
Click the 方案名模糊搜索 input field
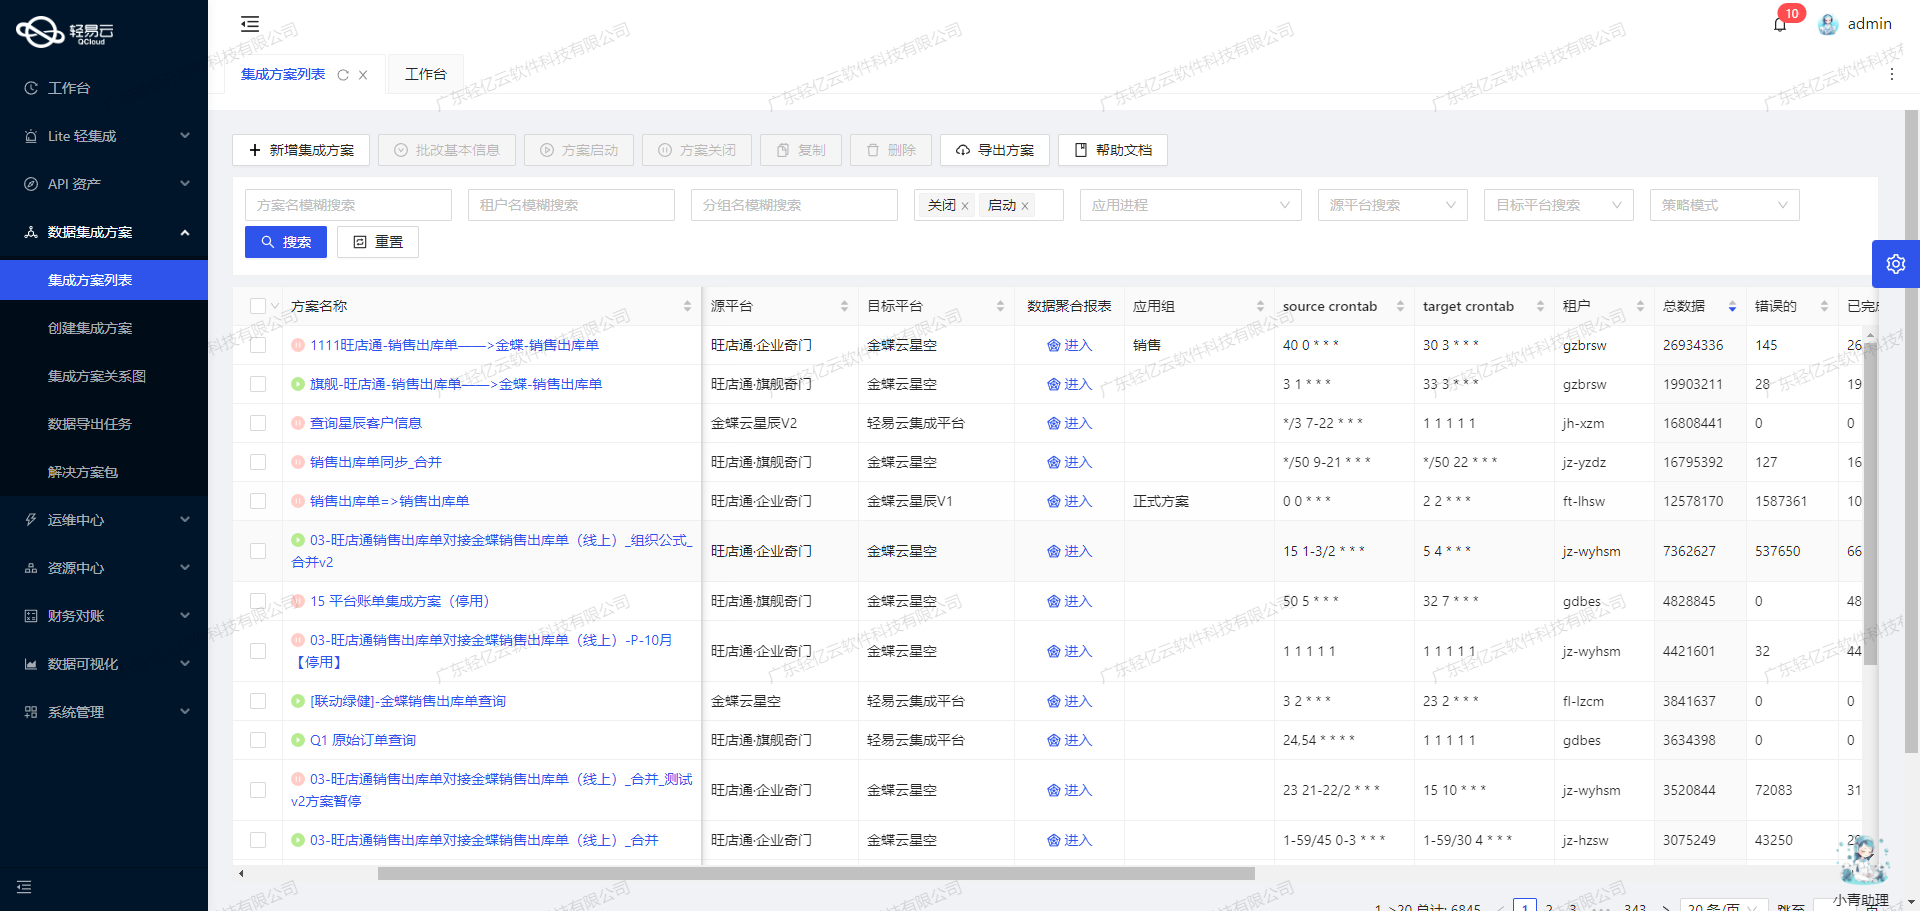[348, 204]
